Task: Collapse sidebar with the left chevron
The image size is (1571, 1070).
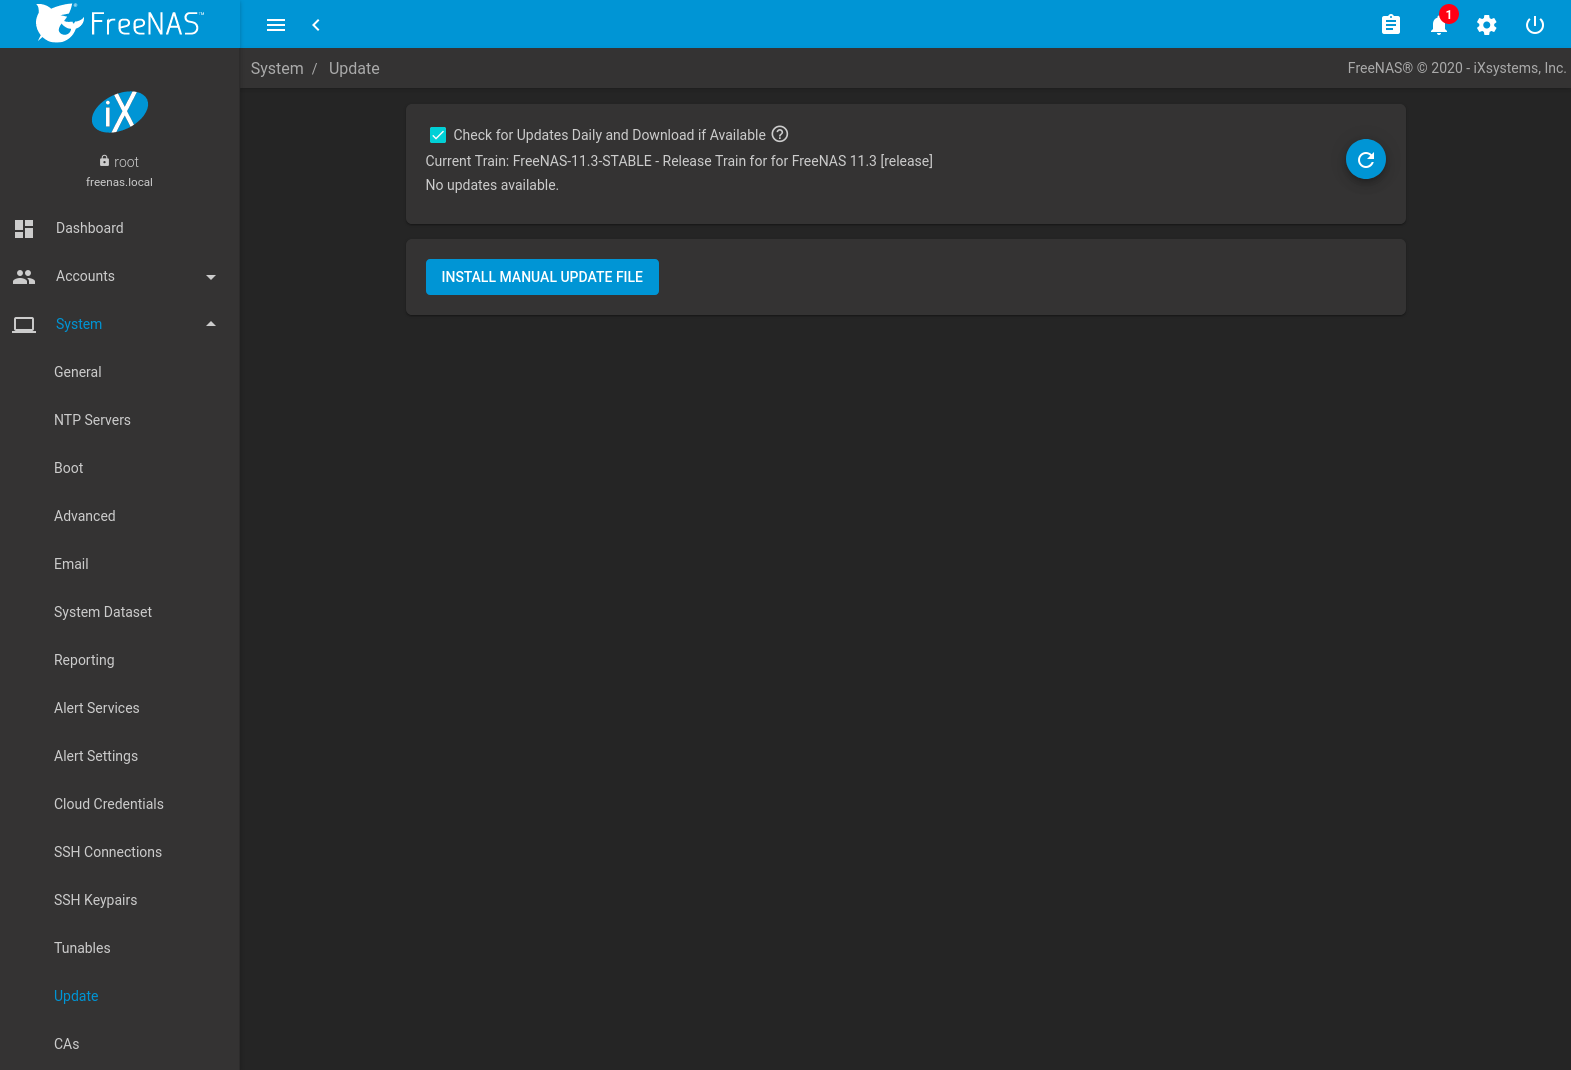Action: pos(316,25)
